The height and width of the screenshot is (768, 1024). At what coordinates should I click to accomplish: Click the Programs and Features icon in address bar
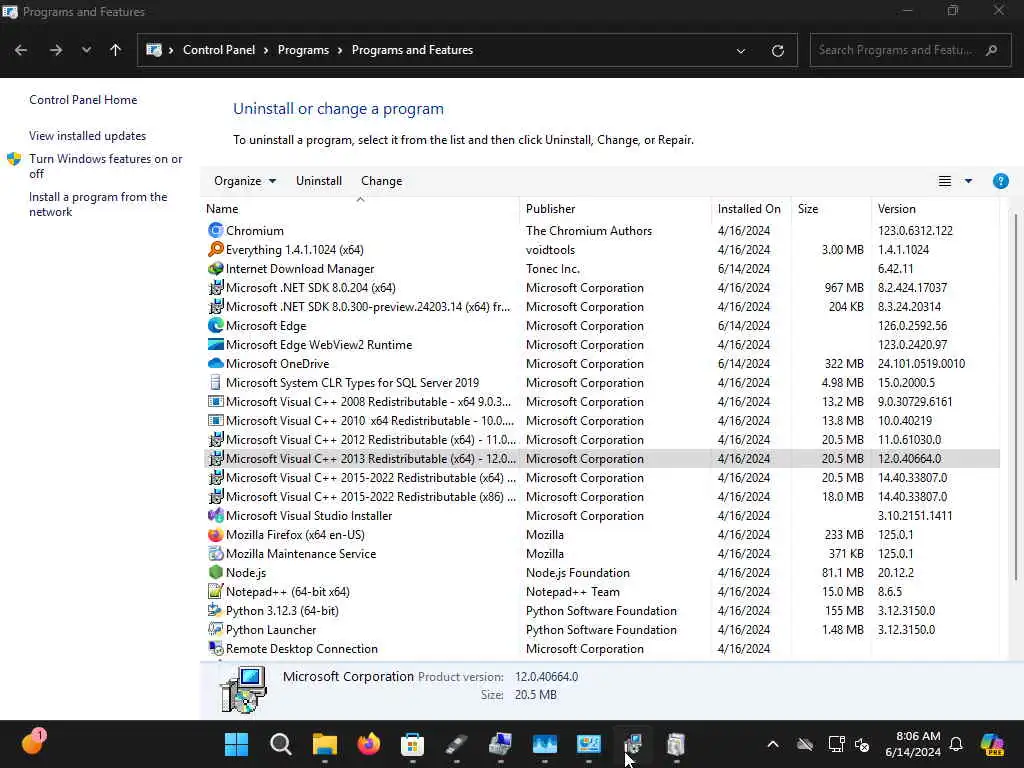point(154,50)
